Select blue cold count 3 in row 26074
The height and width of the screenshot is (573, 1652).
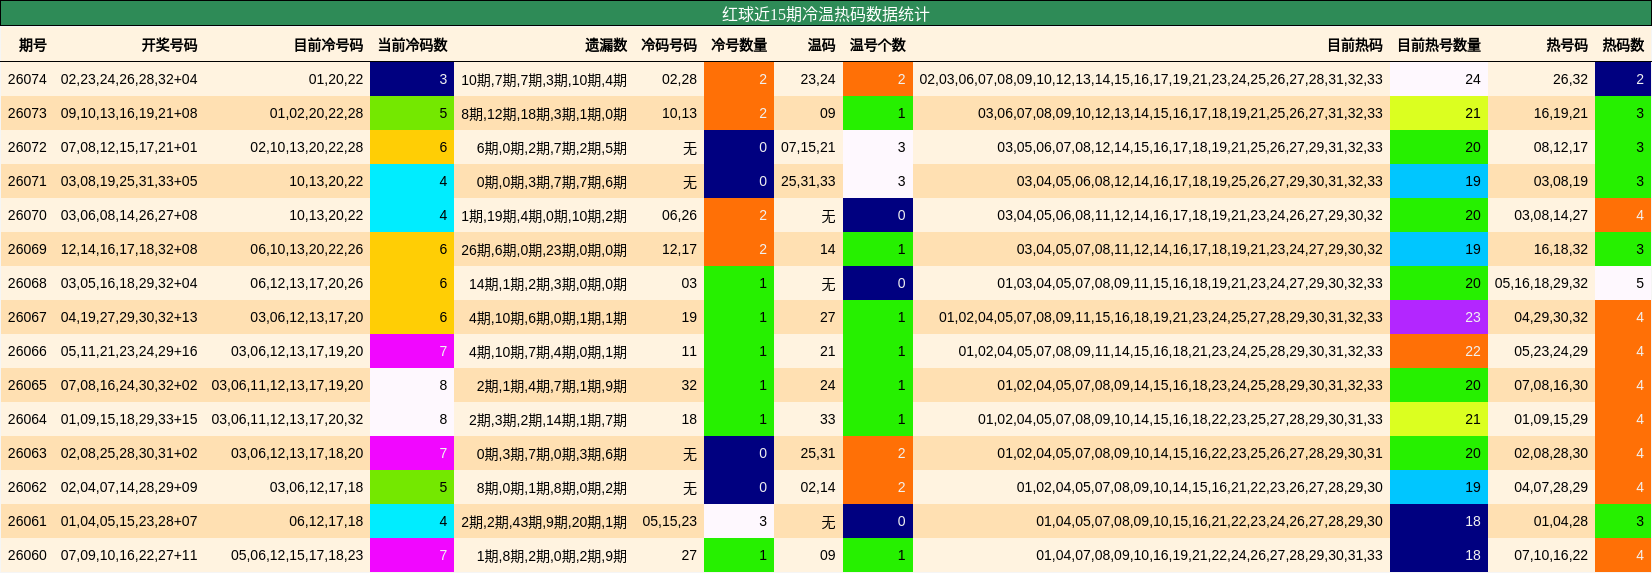click(x=412, y=79)
